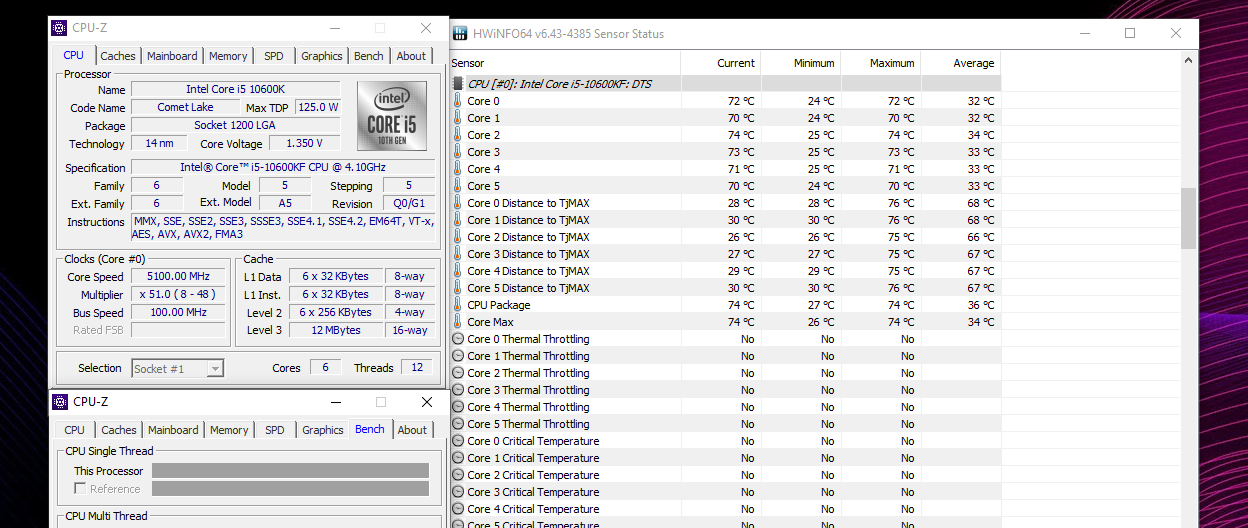Click the Core 5 Thermal Throttling status icon
This screenshot has height=528, width=1248.
[x=458, y=424]
